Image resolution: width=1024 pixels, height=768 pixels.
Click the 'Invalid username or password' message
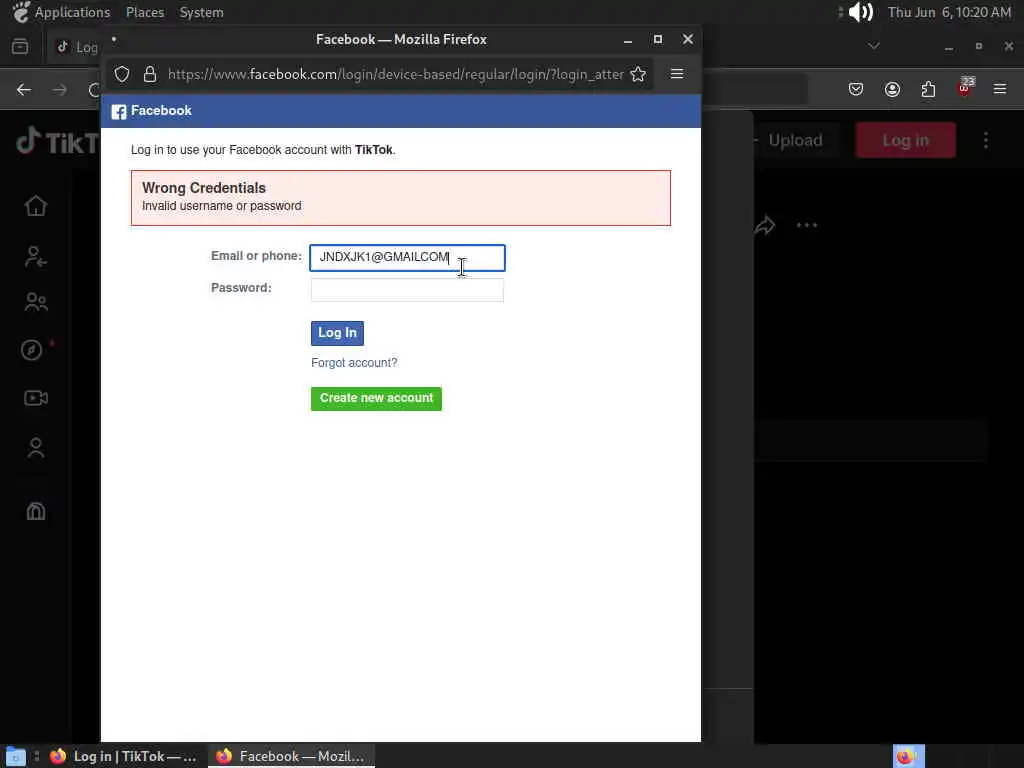pyautogui.click(x=221, y=206)
